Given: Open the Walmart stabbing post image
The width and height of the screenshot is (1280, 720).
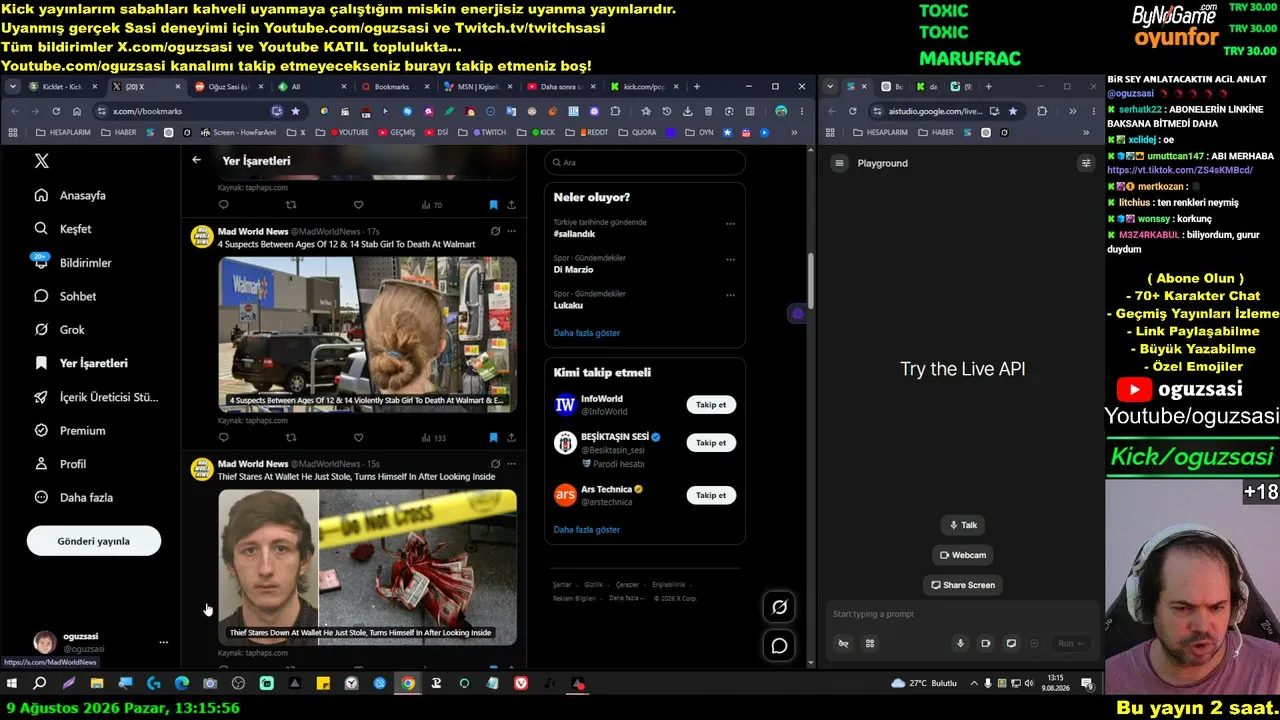Looking at the screenshot, I should point(368,334).
